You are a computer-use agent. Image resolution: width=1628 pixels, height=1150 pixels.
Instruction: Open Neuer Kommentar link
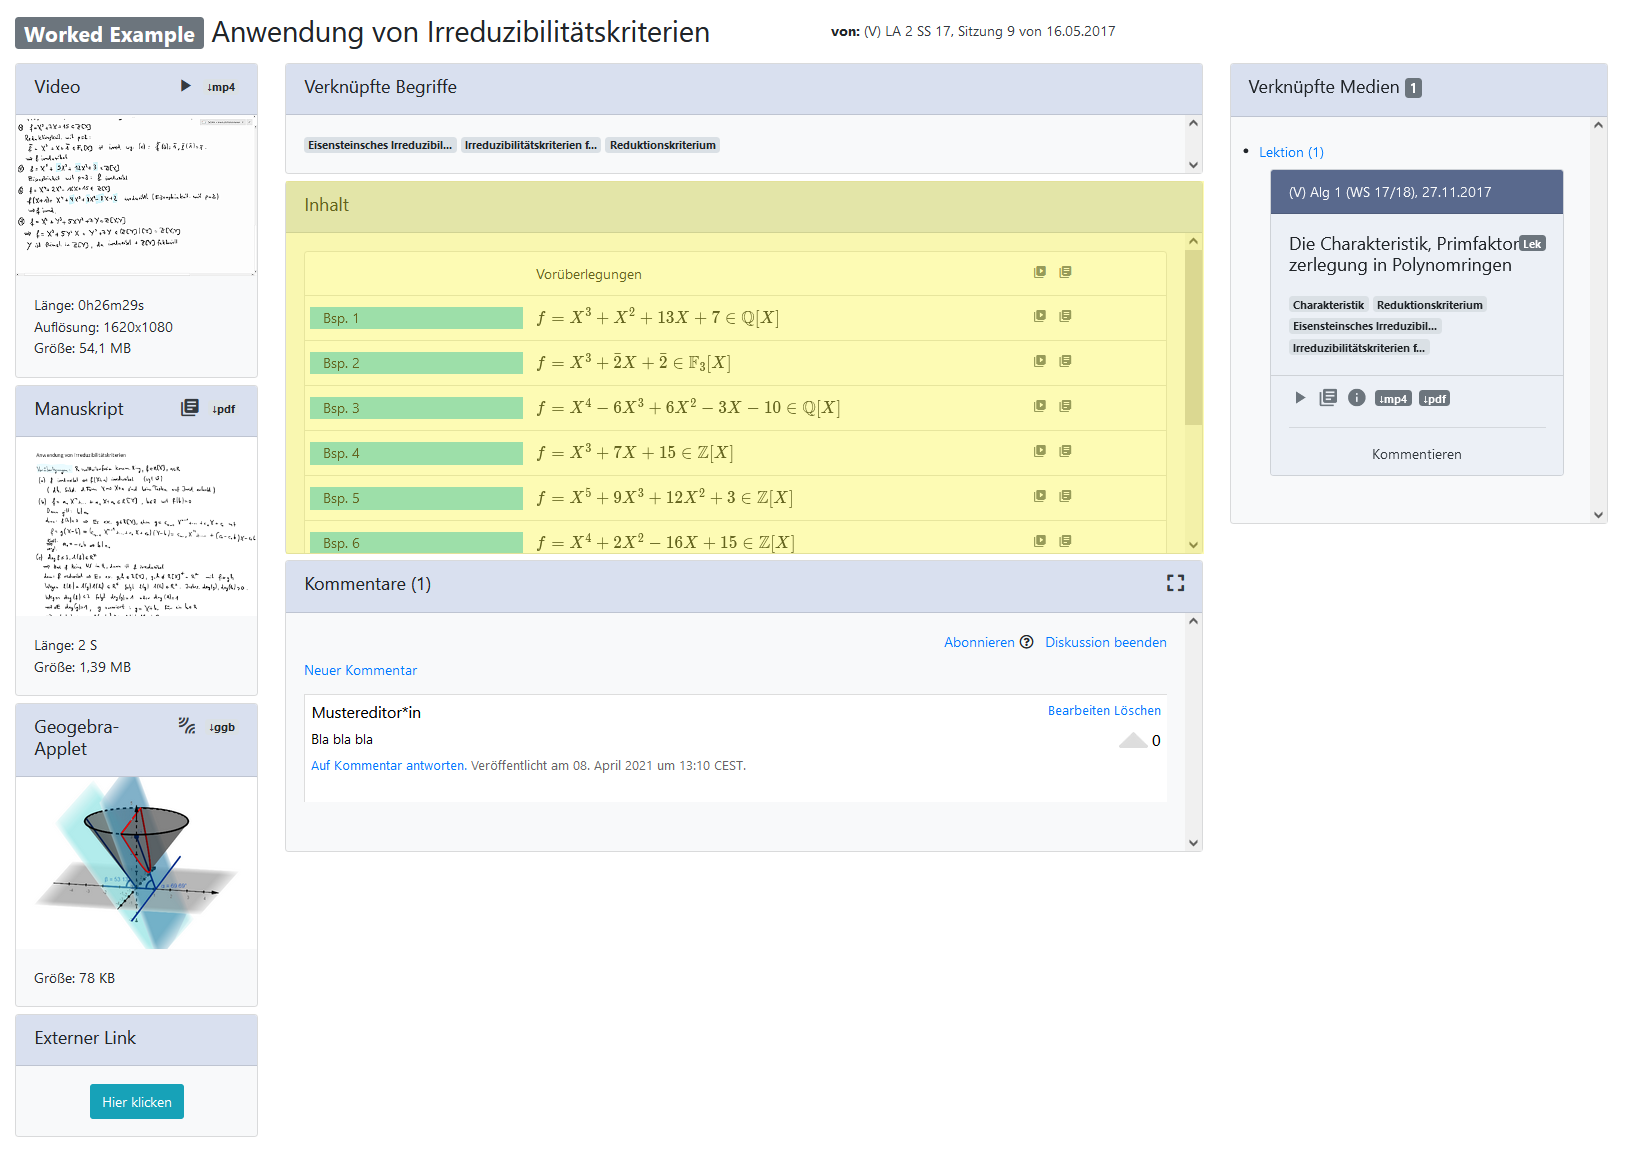click(360, 670)
